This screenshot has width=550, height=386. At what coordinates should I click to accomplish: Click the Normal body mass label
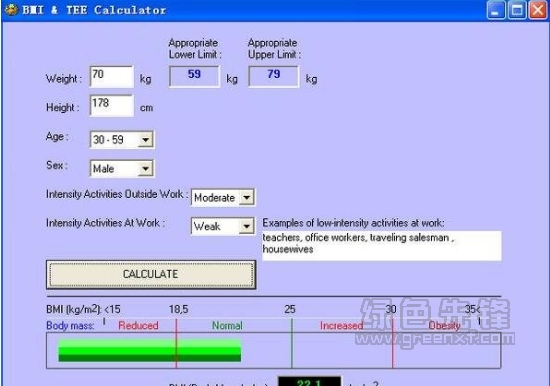[227, 326]
